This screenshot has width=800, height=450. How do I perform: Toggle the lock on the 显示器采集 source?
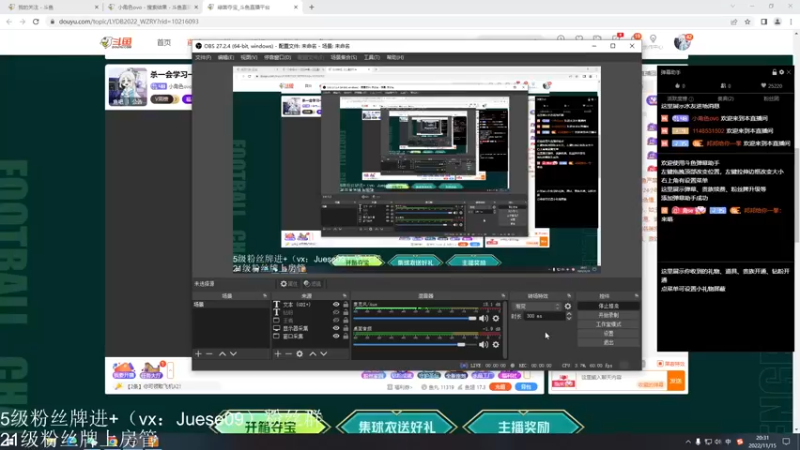[345, 328]
